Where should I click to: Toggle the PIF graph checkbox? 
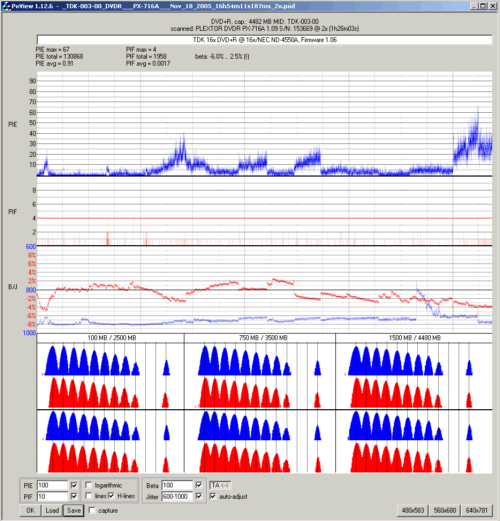(74, 496)
